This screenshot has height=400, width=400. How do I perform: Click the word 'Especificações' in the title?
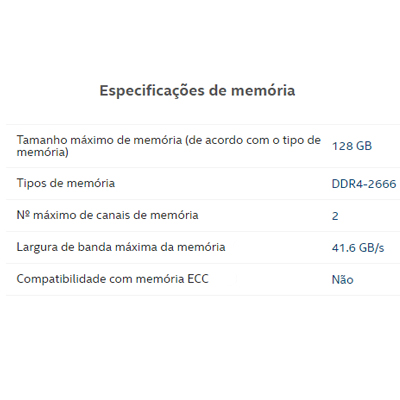152,91
